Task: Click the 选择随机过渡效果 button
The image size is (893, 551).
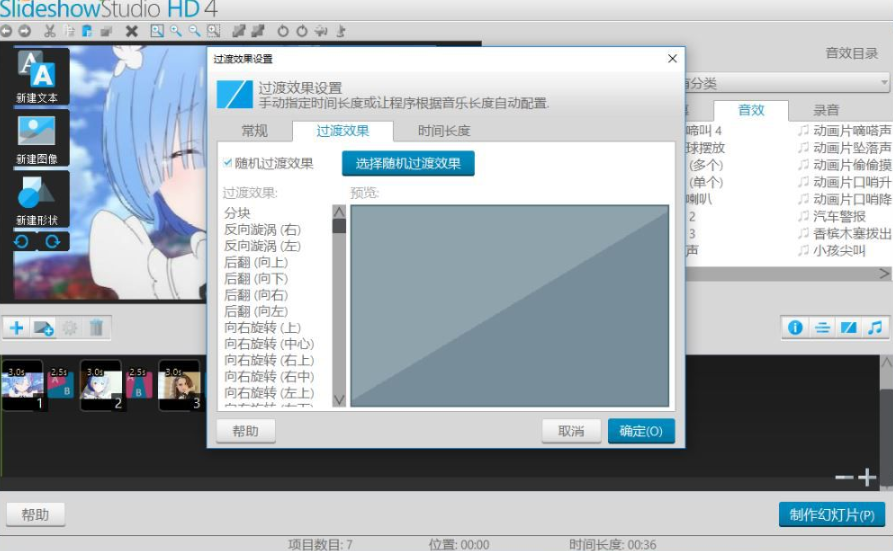Action: [x=408, y=164]
